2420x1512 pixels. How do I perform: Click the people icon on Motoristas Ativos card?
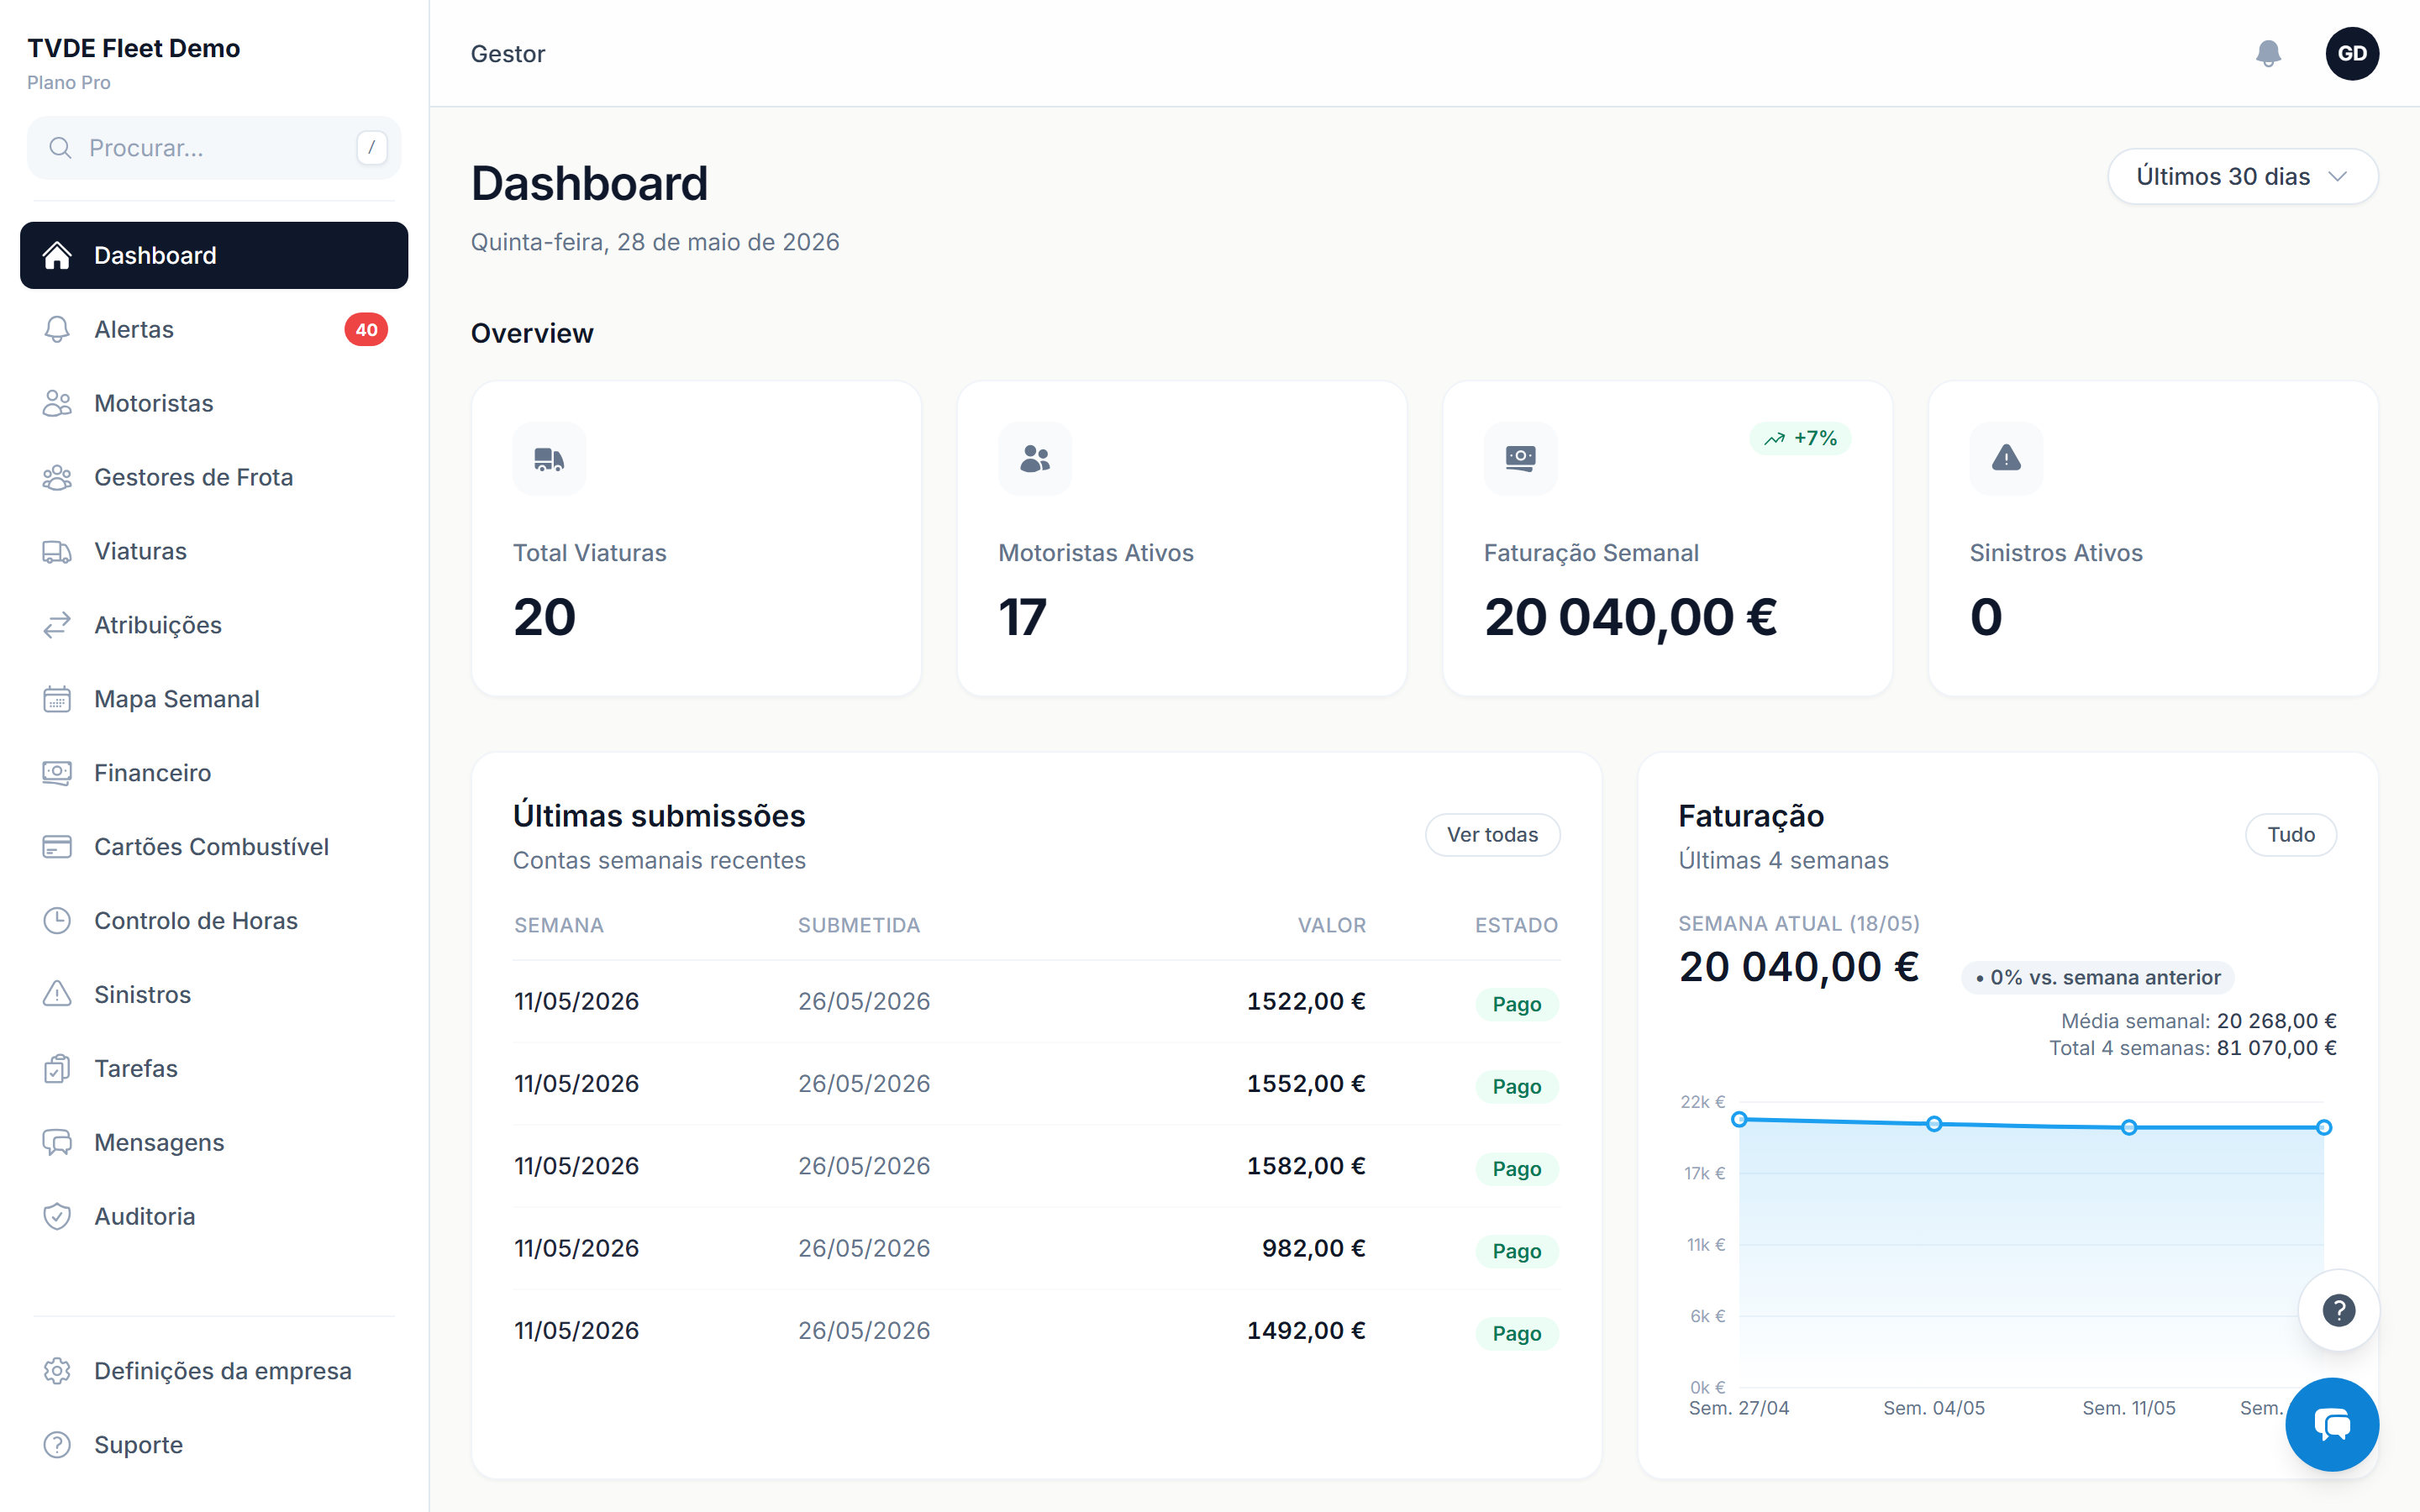point(1035,459)
